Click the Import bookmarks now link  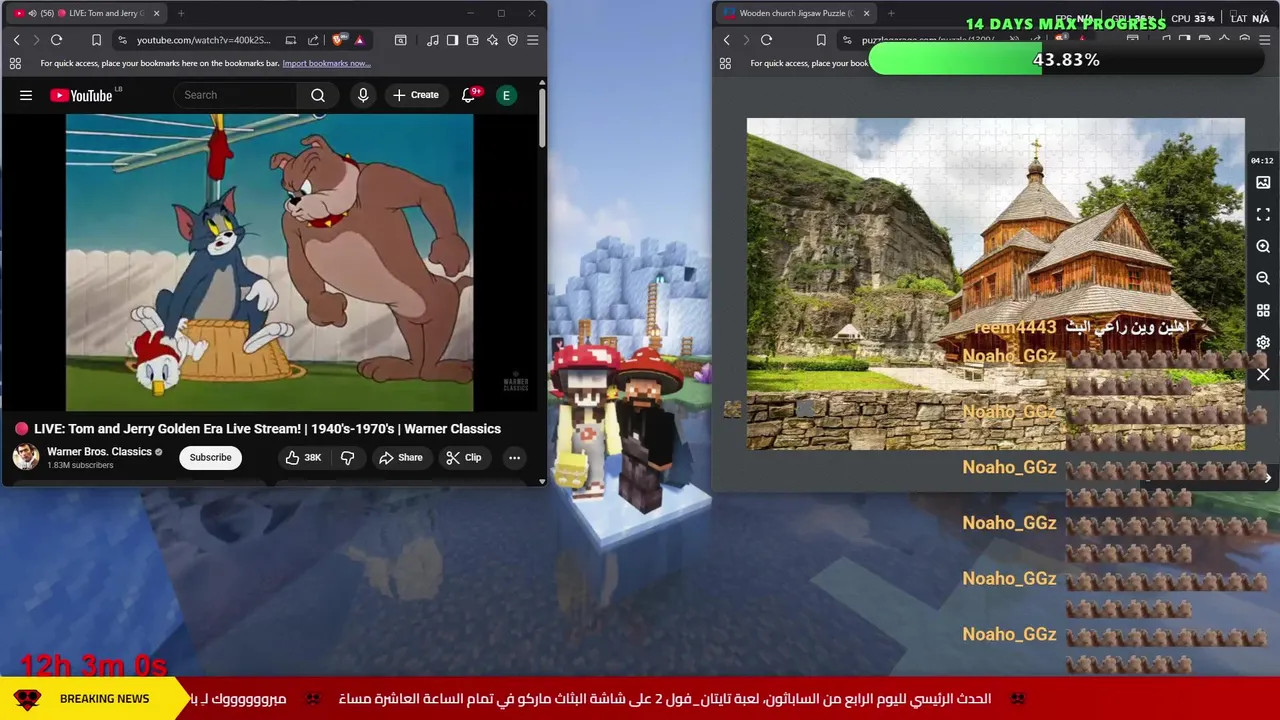pyautogui.click(x=326, y=63)
